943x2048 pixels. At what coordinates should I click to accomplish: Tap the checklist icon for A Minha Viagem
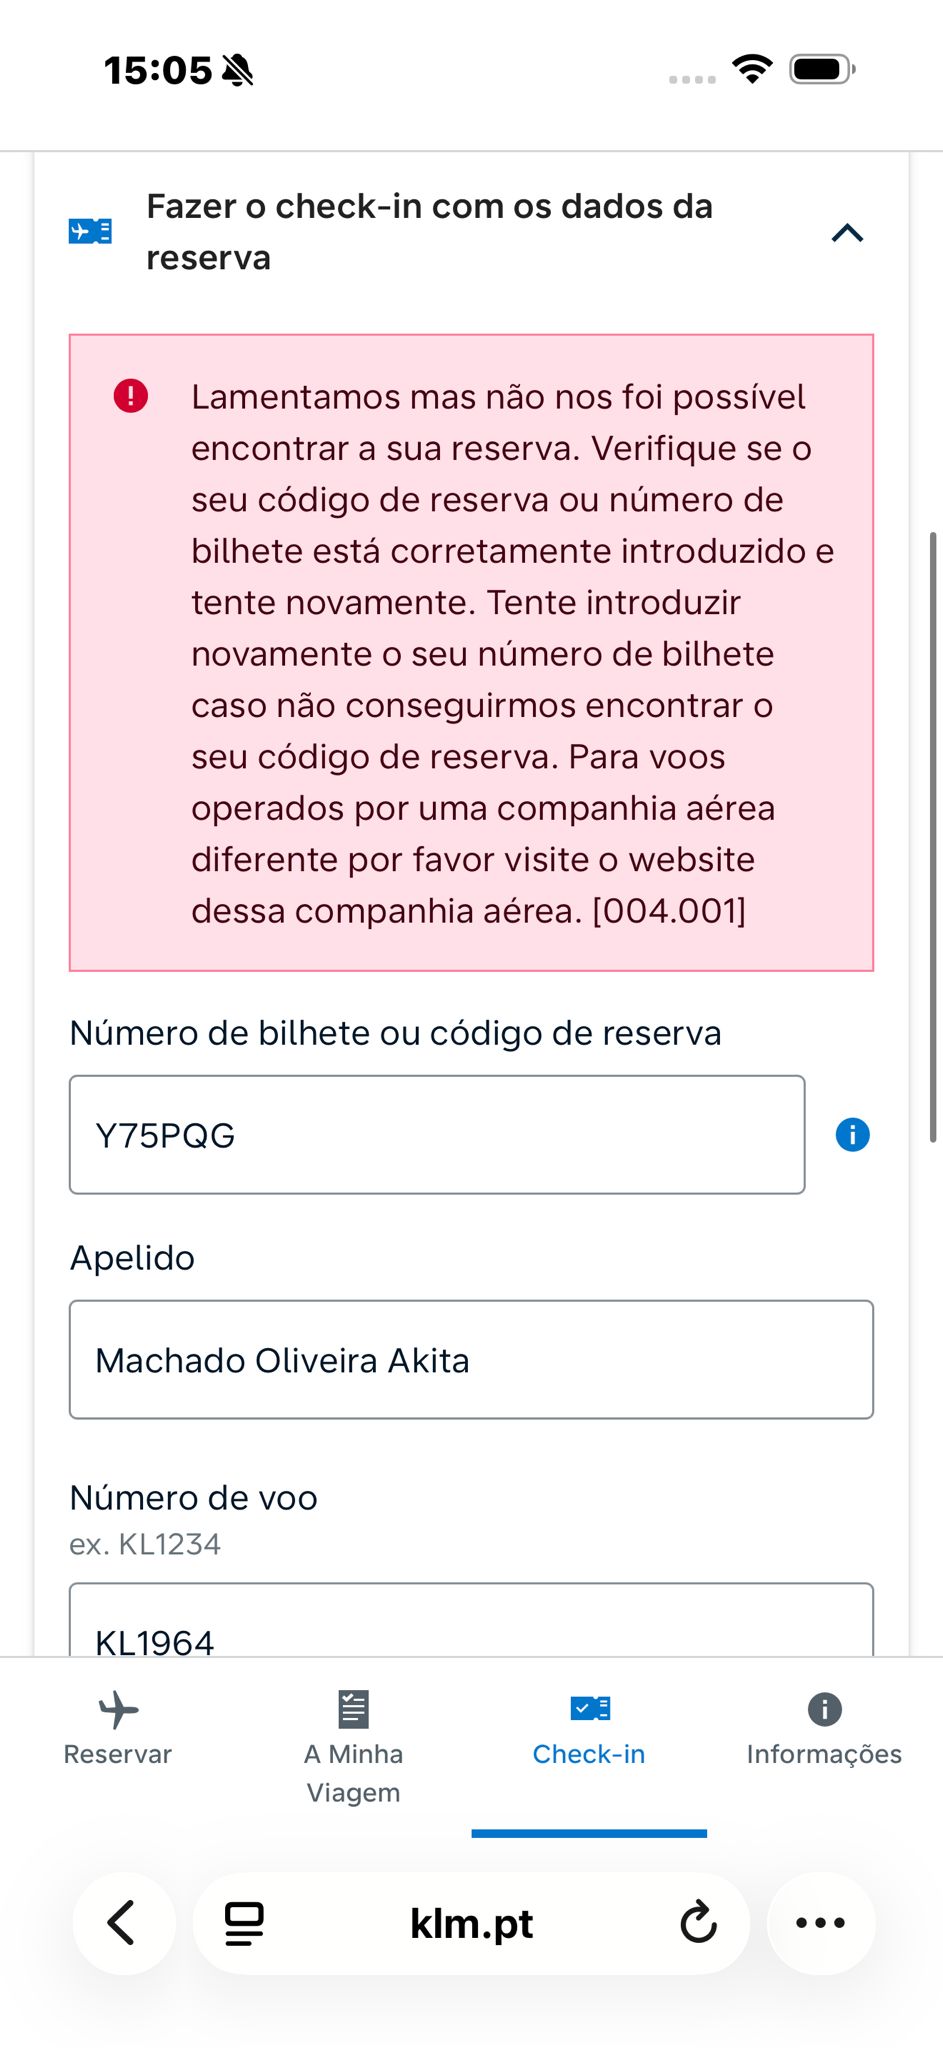click(x=353, y=1709)
